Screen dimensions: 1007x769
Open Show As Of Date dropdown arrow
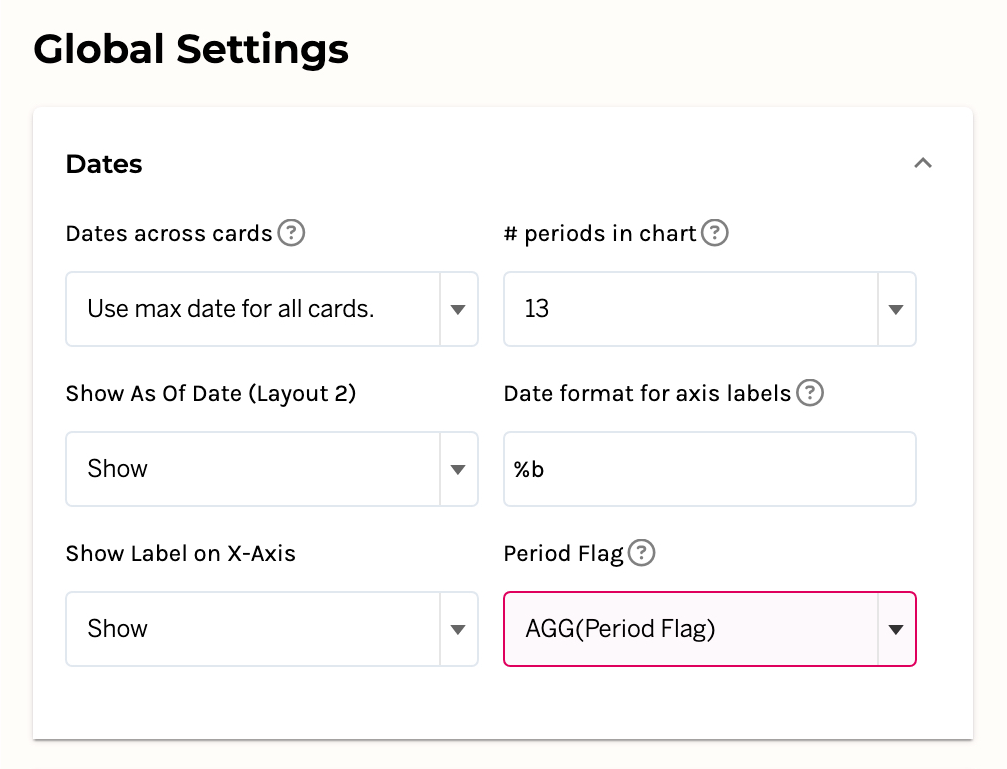tap(458, 469)
